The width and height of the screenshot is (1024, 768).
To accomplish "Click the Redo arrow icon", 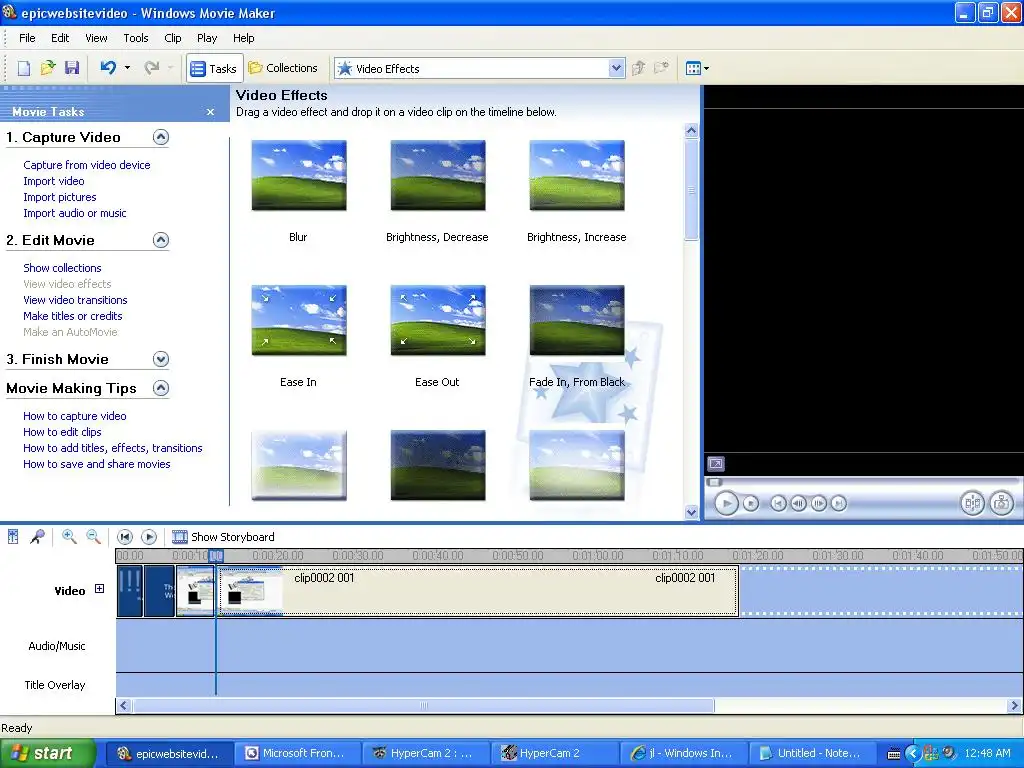I will pos(152,67).
